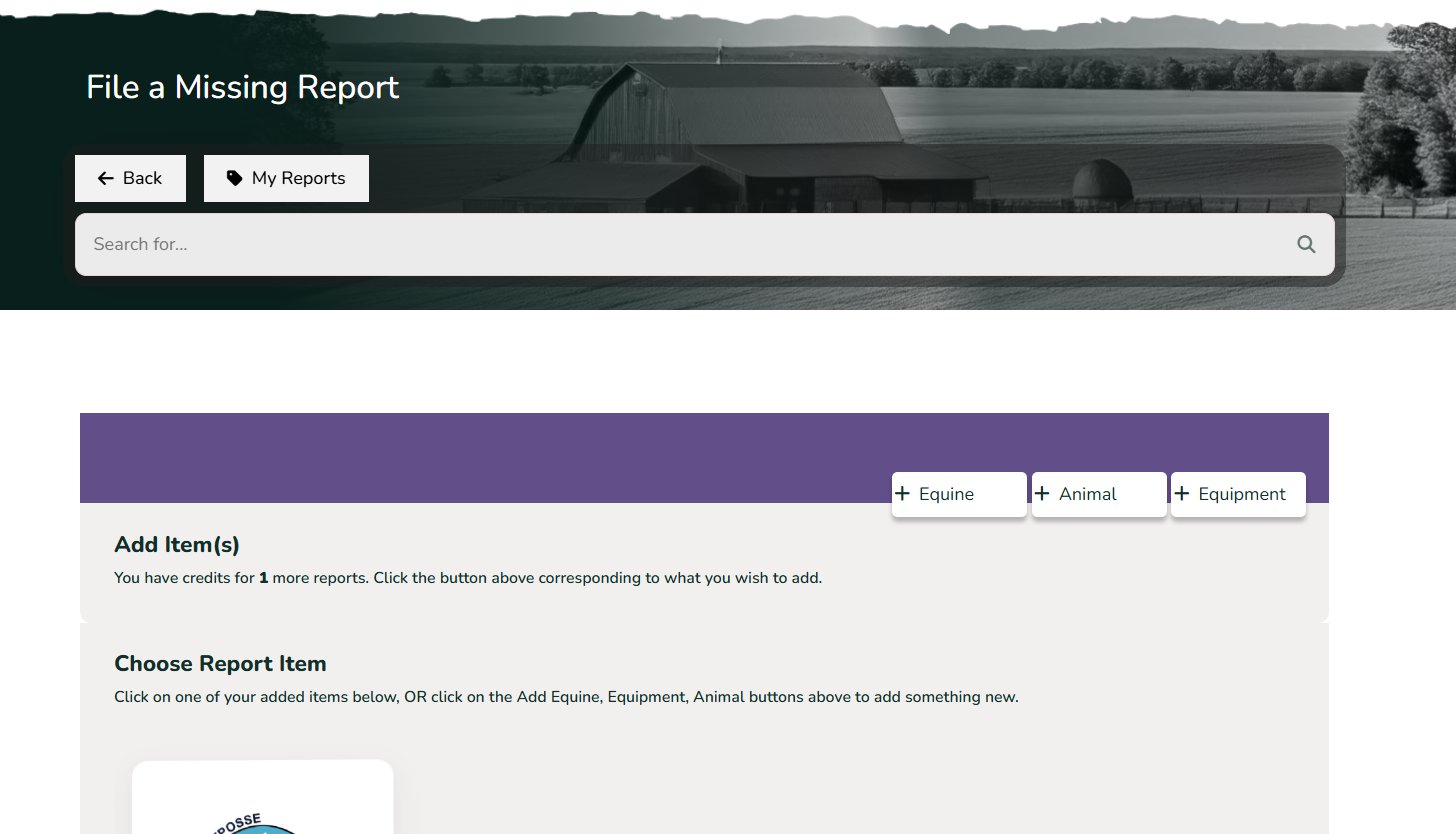Click the credits remaining message text

(x=468, y=578)
